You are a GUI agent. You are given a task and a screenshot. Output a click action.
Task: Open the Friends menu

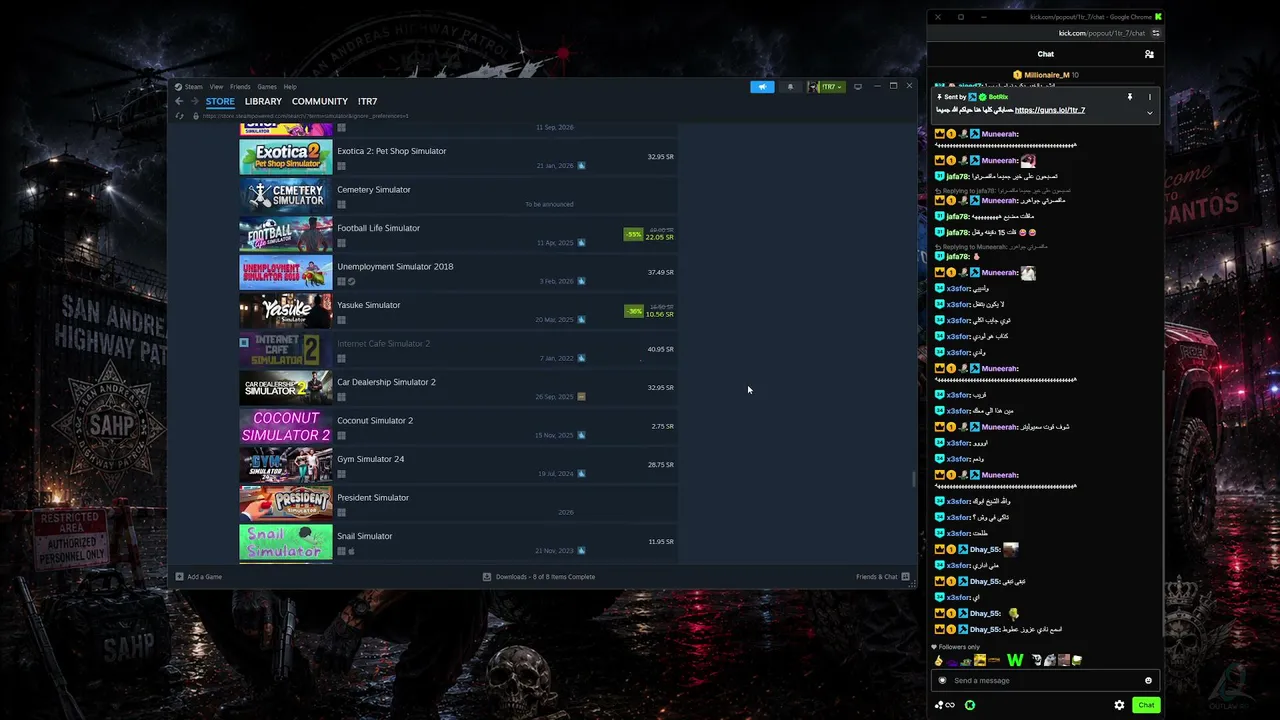[x=240, y=87]
